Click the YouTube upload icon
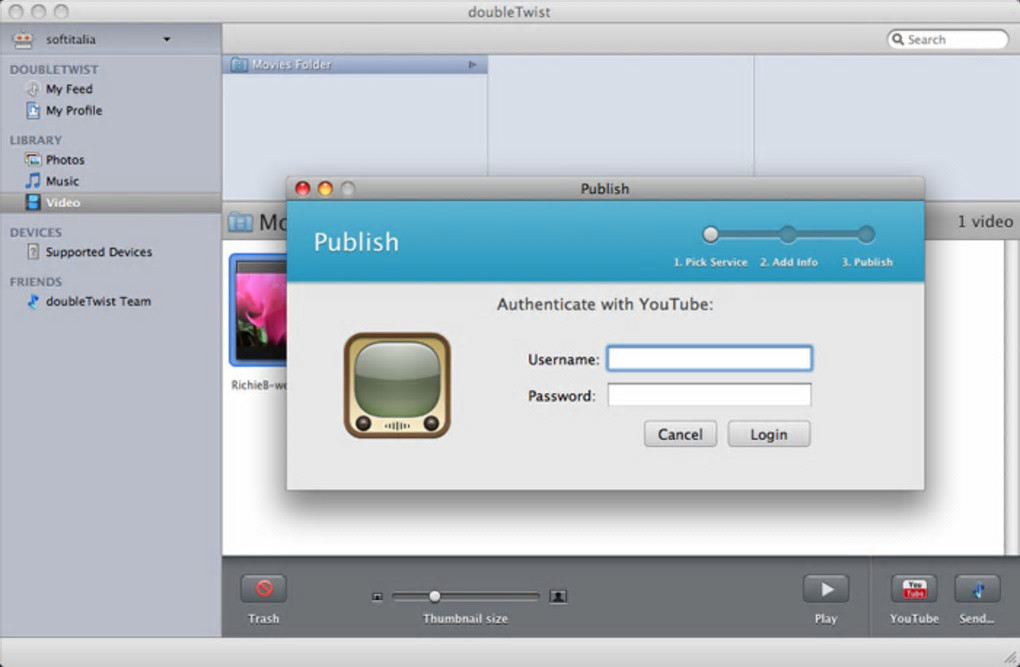Viewport: 1020px width, 667px height. point(914,589)
